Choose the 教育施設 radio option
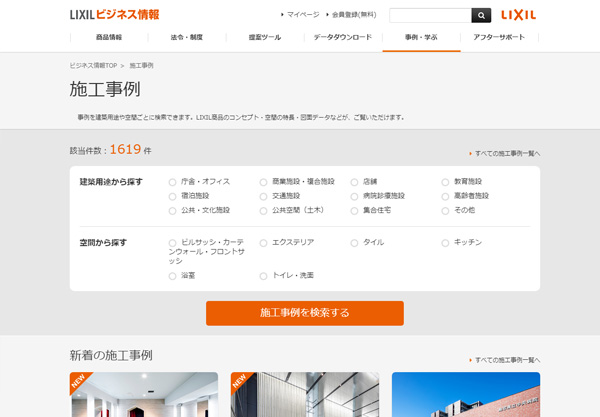This screenshot has width=600, height=417. click(x=445, y=182)
